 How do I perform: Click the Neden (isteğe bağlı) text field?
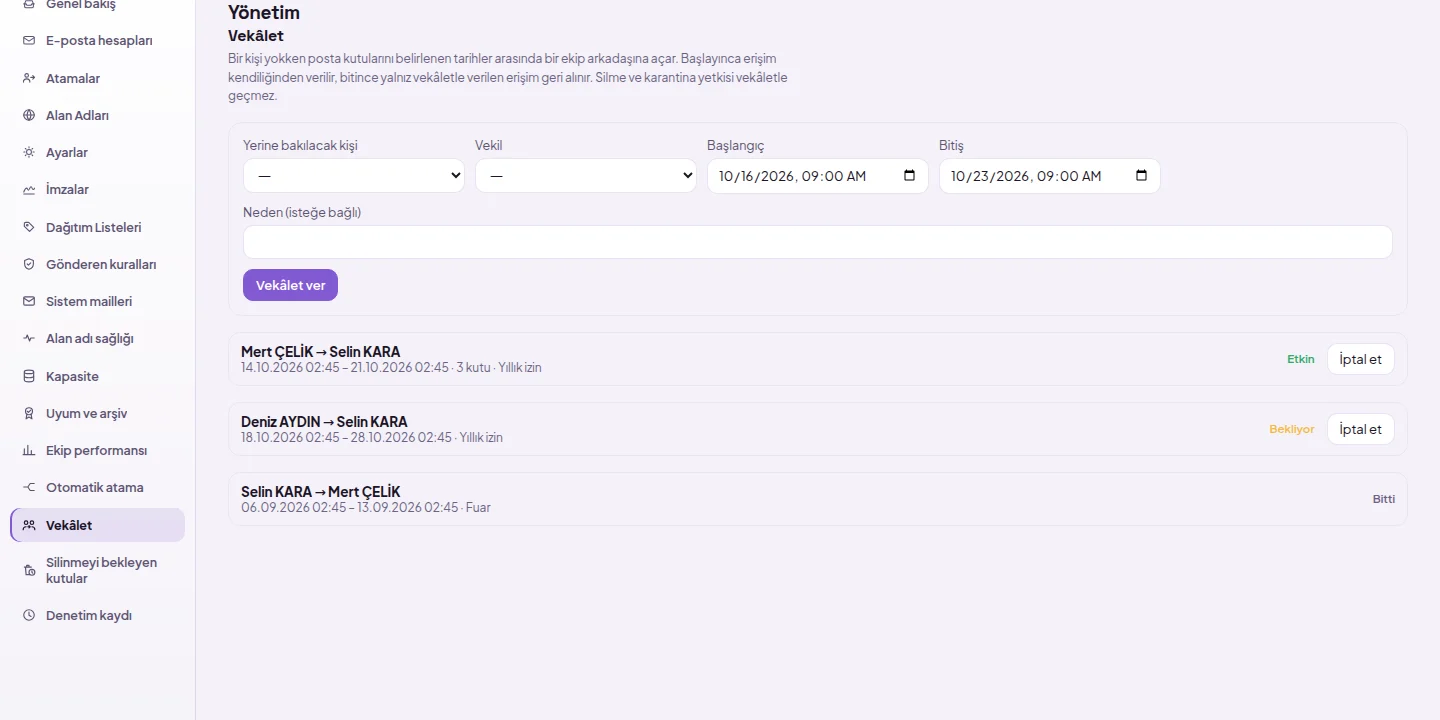818,242
